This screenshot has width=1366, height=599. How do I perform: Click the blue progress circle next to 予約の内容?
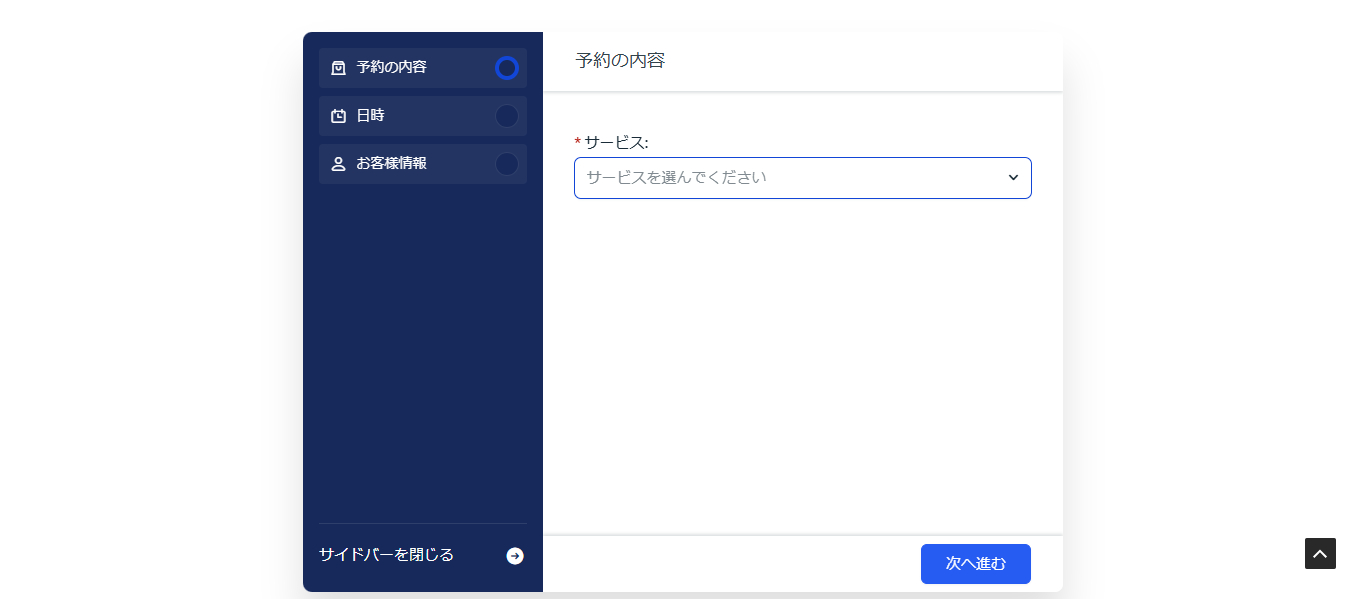point(507,67)
